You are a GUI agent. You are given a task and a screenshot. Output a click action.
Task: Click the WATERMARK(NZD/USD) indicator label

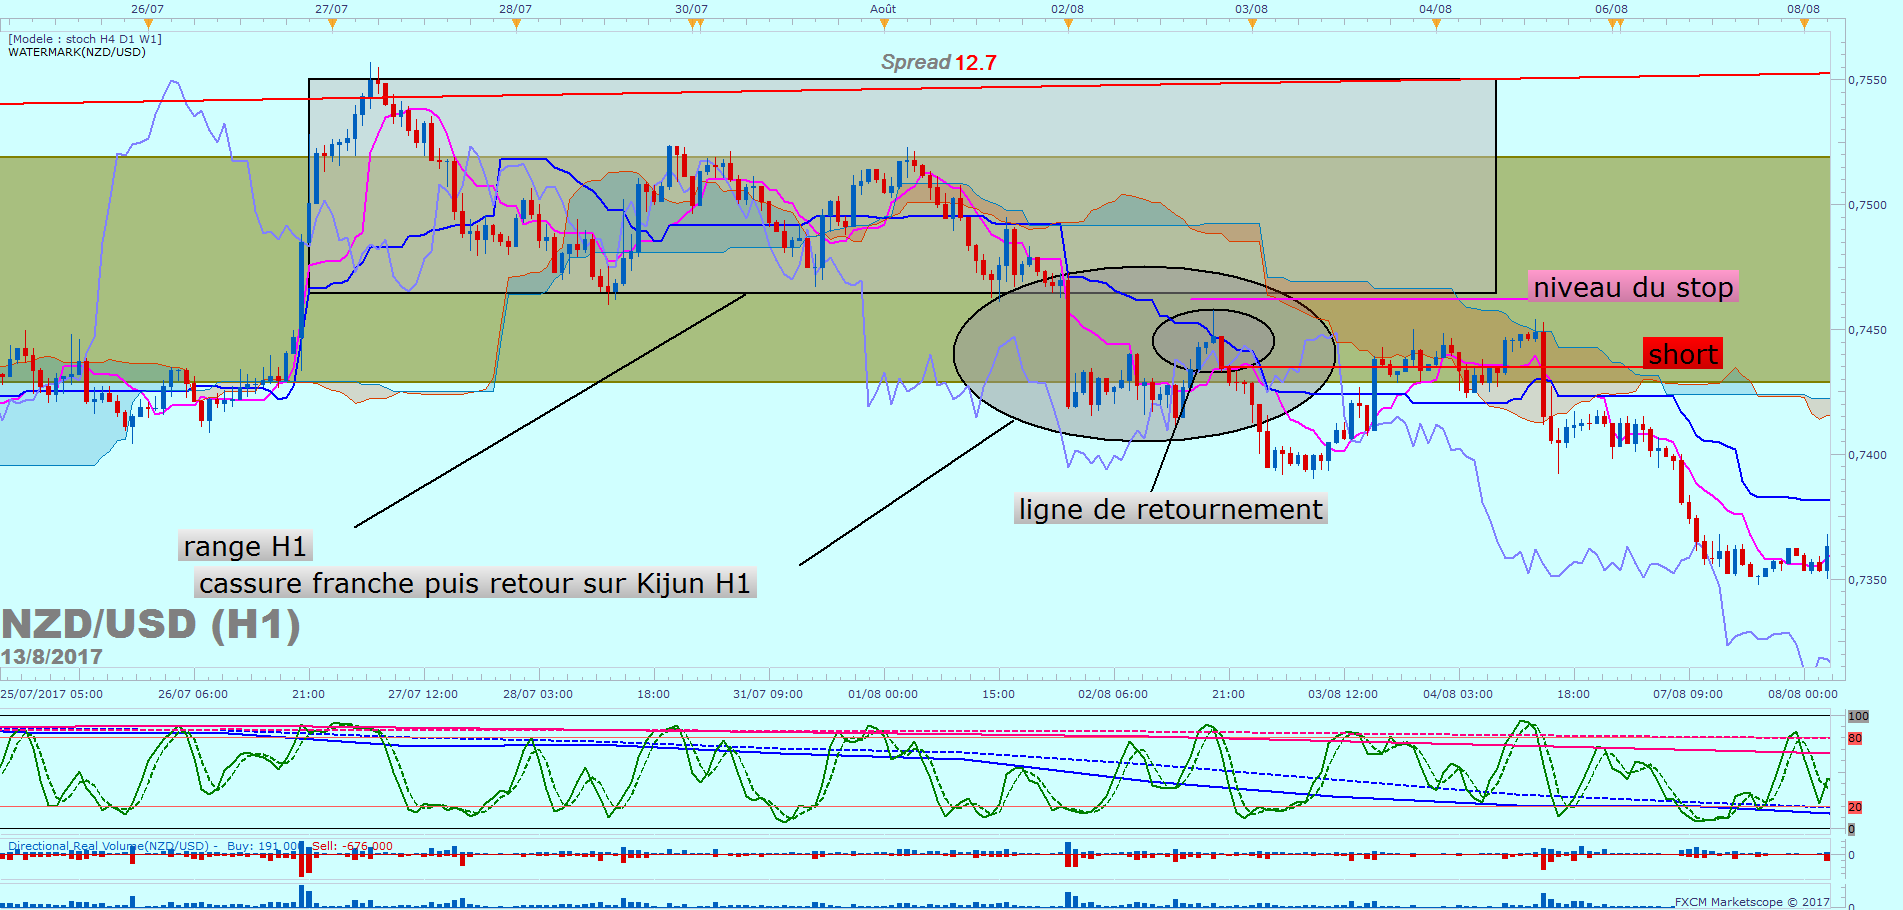[x=77, y=52]
